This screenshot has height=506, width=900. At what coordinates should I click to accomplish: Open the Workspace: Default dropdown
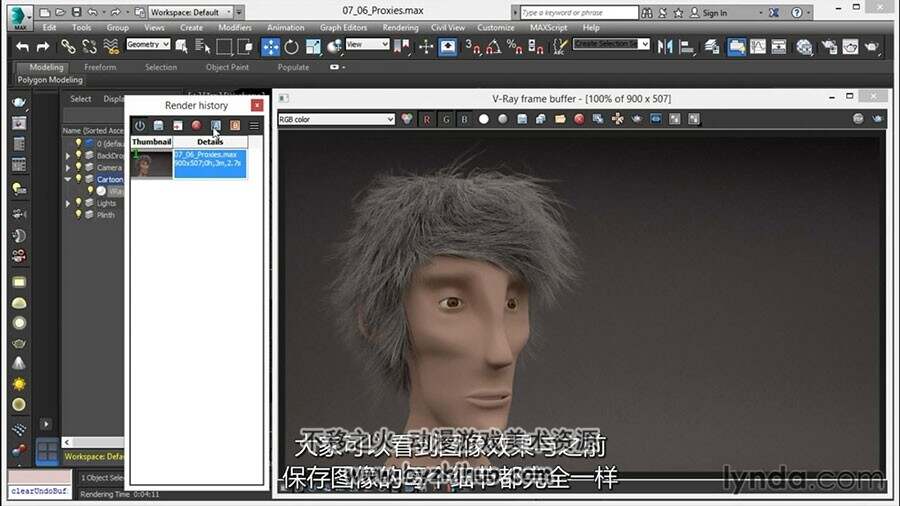(190, 12)
